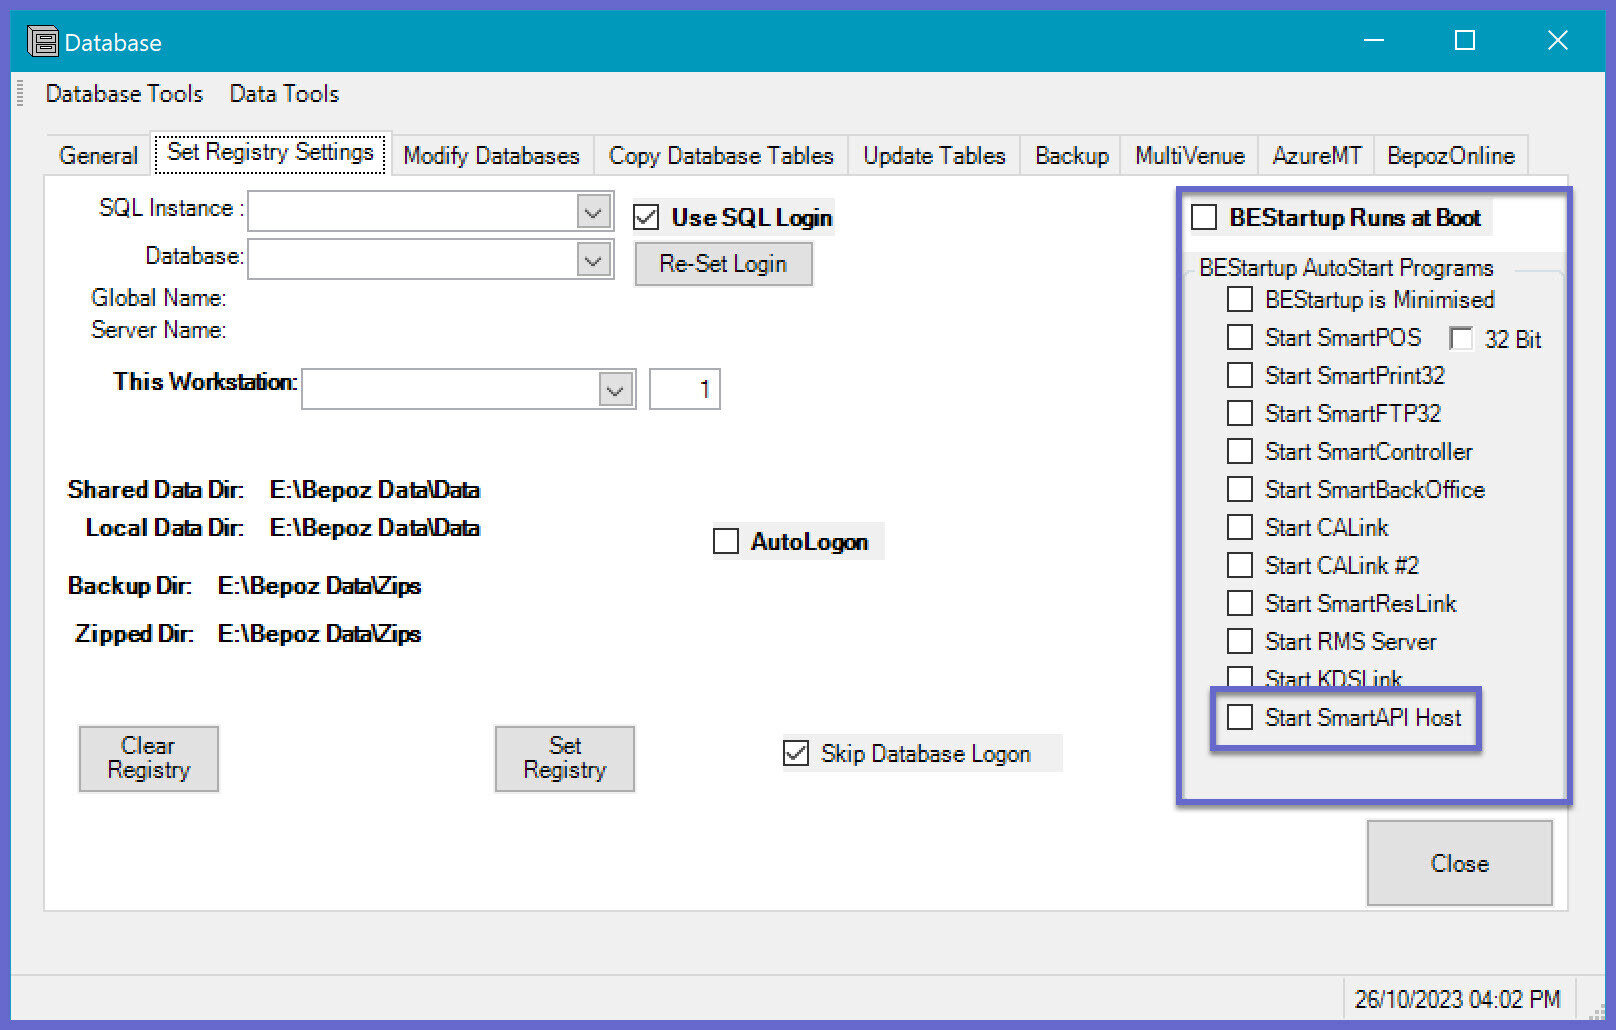The image size is (1616, 1030).
Task: Toggle the 32 Bit checkbox
Action: 1461,339
